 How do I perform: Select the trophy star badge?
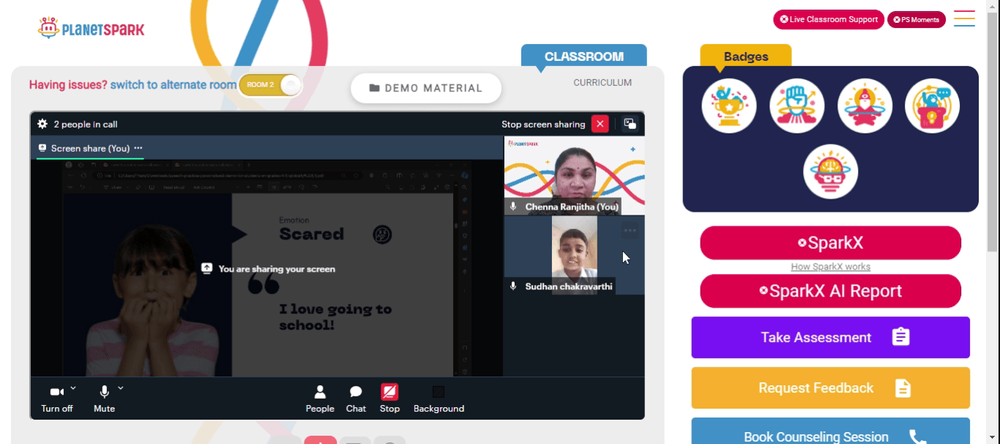pos(729,106)
